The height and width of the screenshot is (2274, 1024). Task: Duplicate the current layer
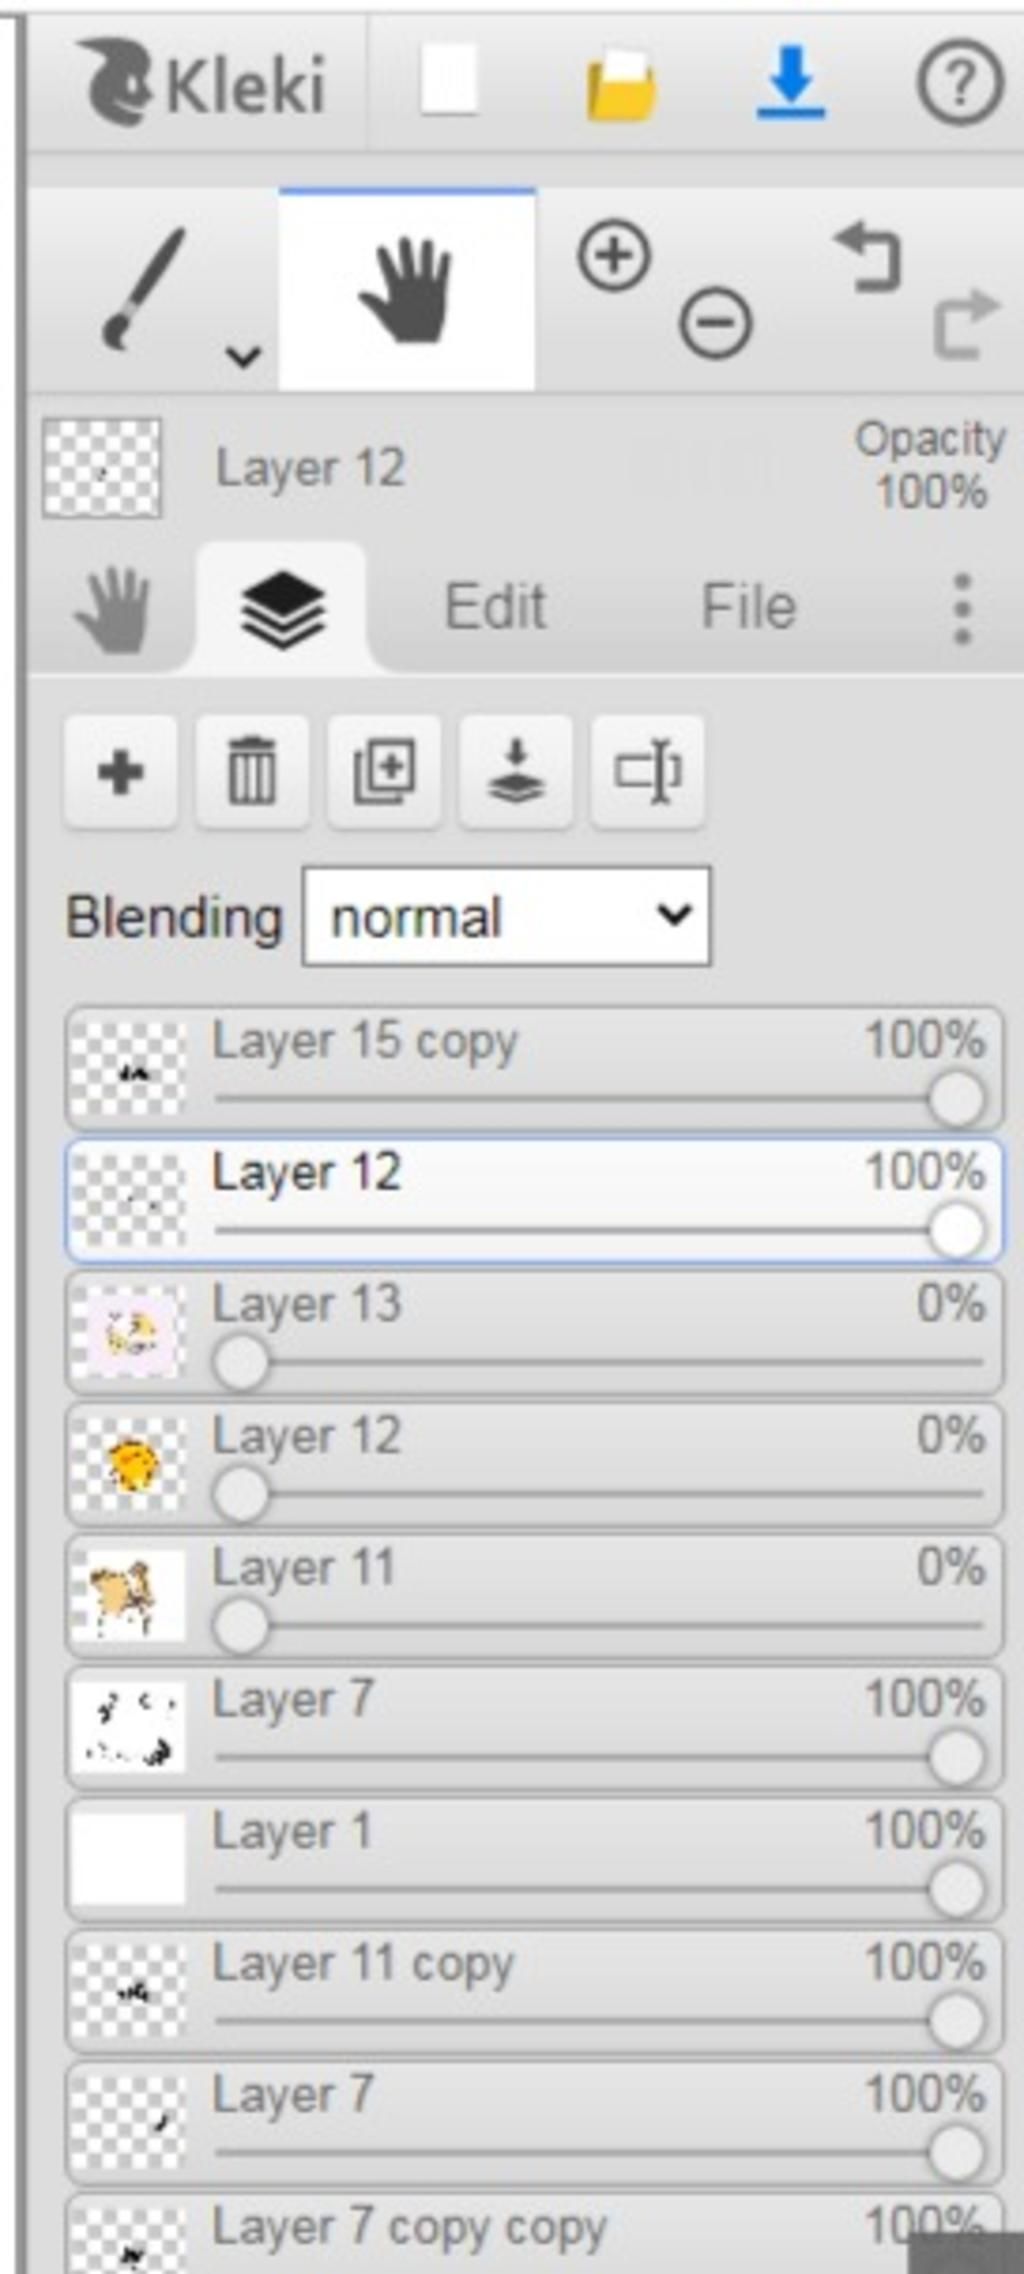[384, 772]
